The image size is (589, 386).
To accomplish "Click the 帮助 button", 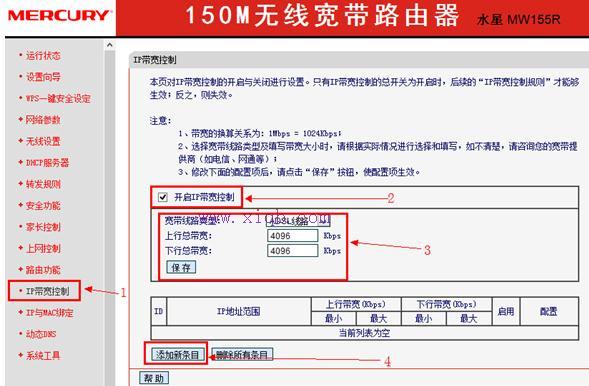I will 154,378.
